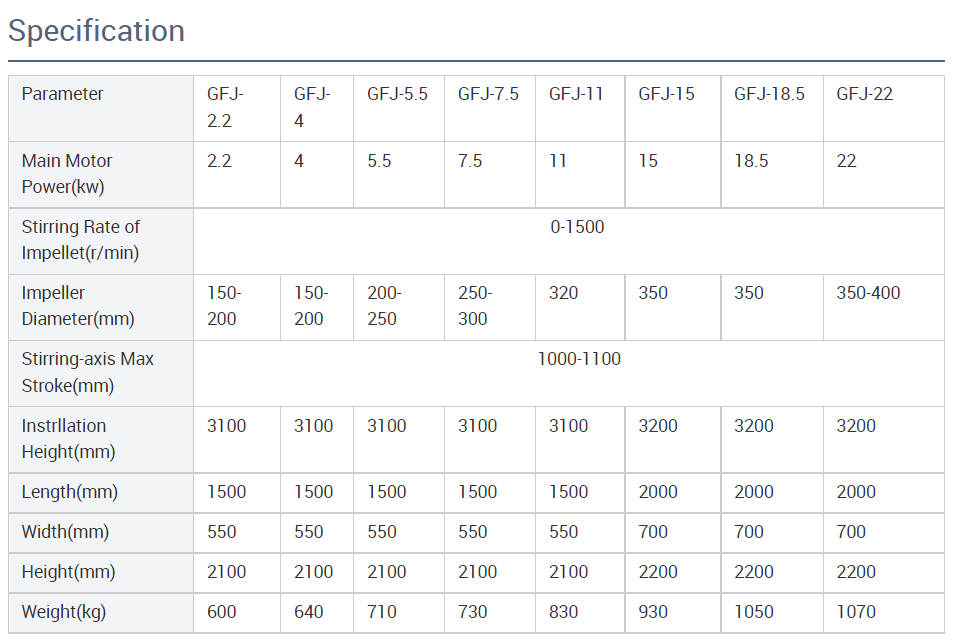
Task: Select the GFJ-11 column header
Action: (x=576, y=94)
